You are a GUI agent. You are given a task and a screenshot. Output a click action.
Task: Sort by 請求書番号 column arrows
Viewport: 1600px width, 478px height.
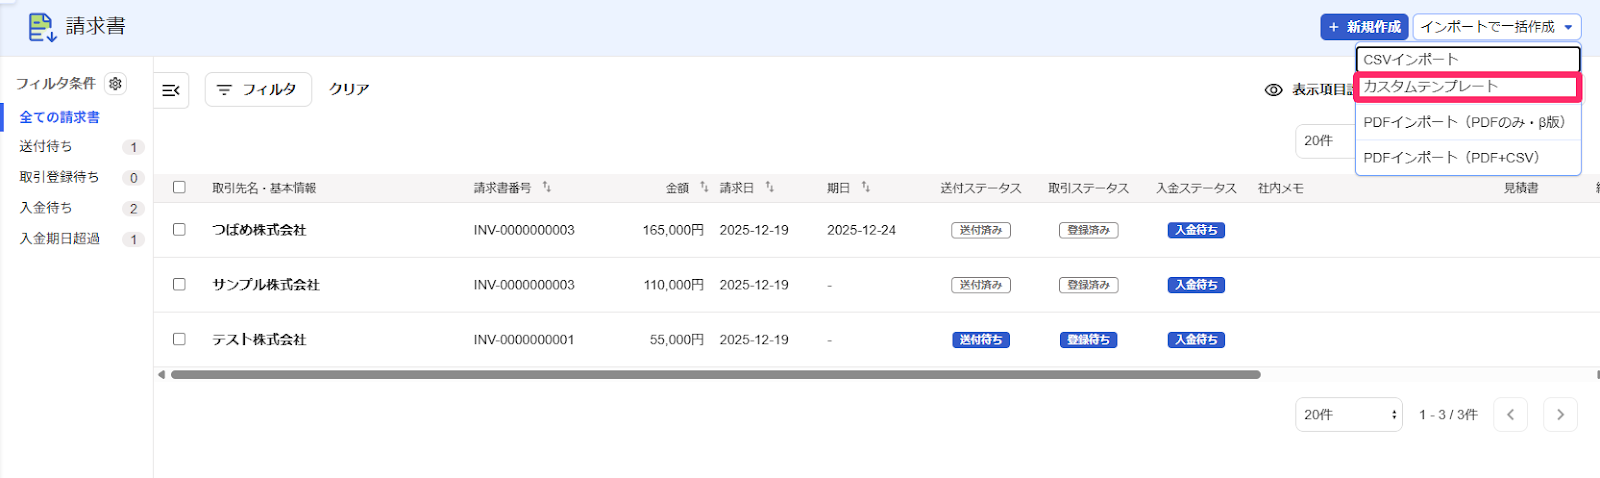pyautogui.click(x=546, y=187)
